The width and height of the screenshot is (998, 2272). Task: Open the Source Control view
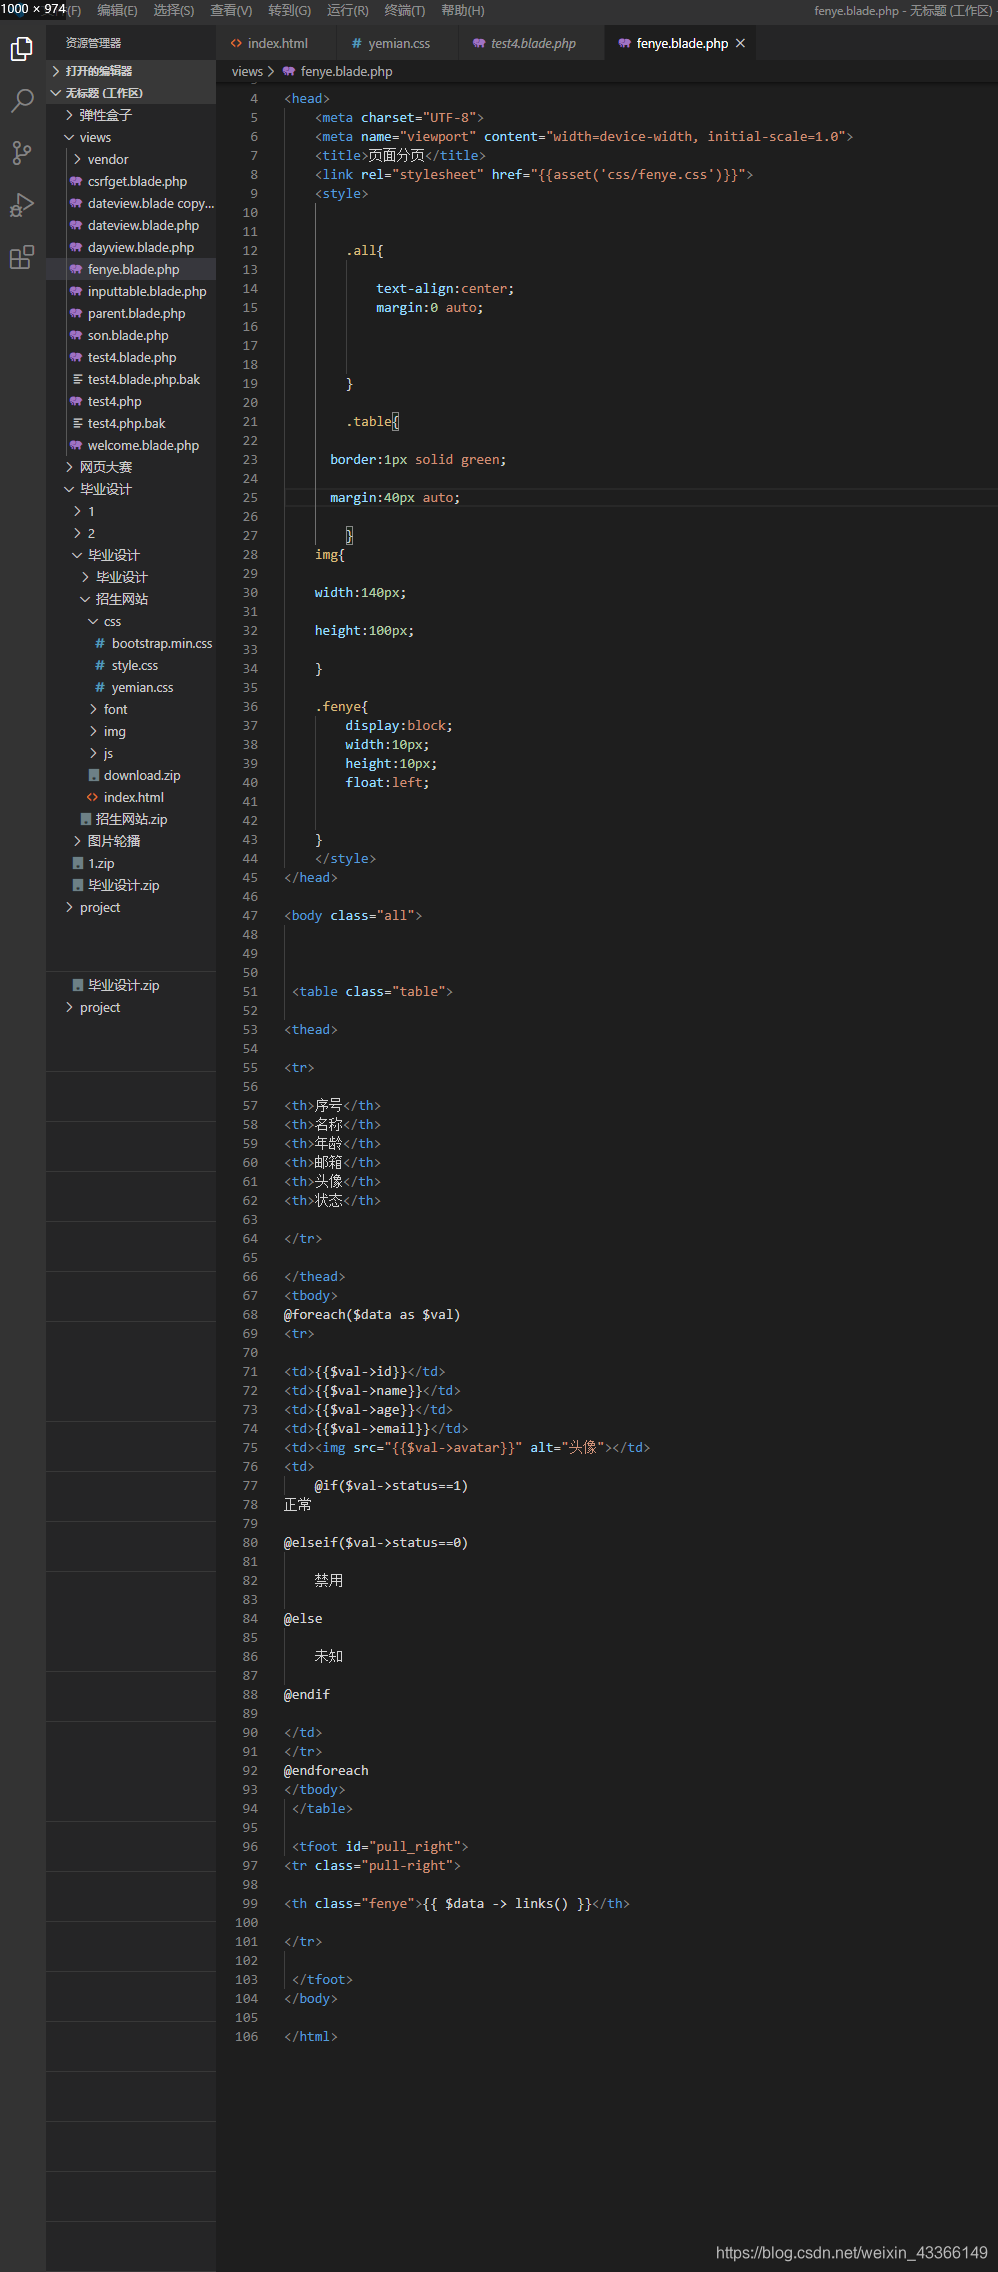point(22,152)
